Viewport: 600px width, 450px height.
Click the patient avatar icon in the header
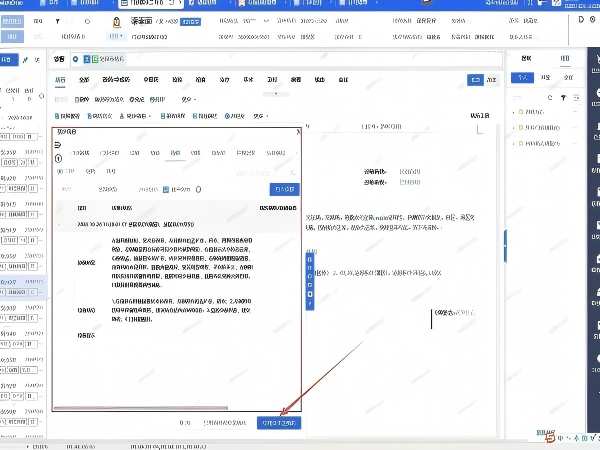tap(117, 21)
